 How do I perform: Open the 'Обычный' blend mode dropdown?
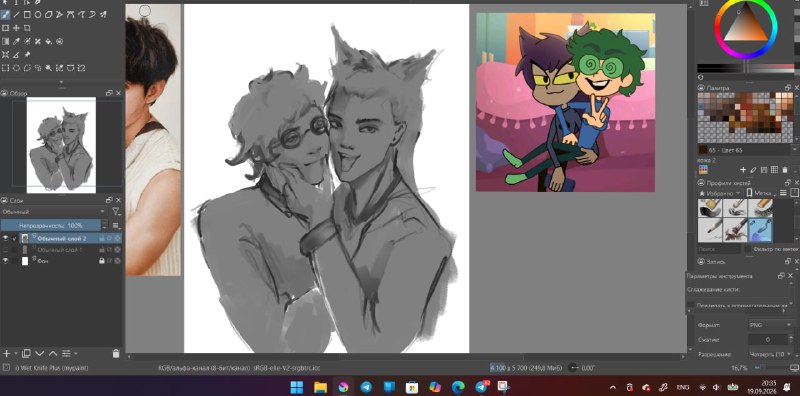(x=54, y=211)
